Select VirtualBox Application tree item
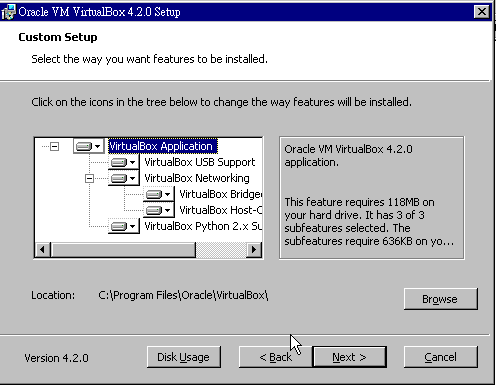This screenshot has height=386, width=496. coord(163,146)
